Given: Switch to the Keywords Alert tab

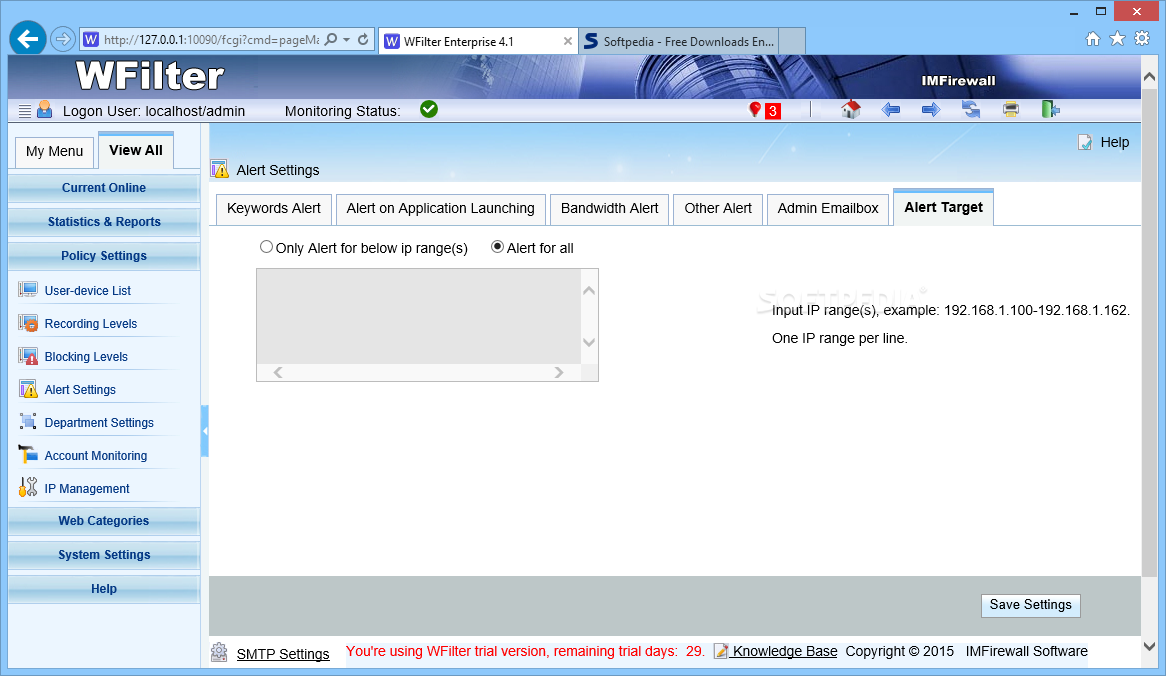Looking at the screenshot, I should click(274, 209).
